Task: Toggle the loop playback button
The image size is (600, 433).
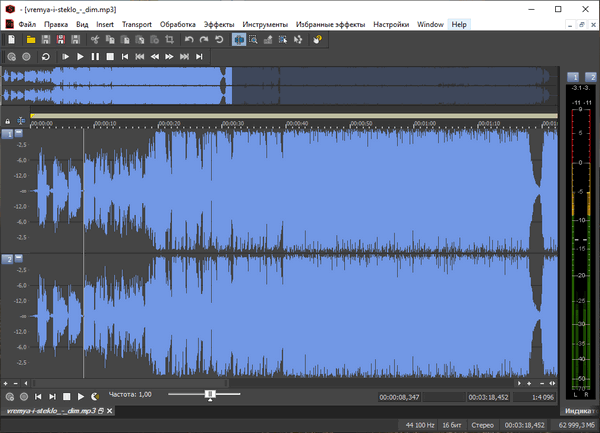Action: (45, 57)
